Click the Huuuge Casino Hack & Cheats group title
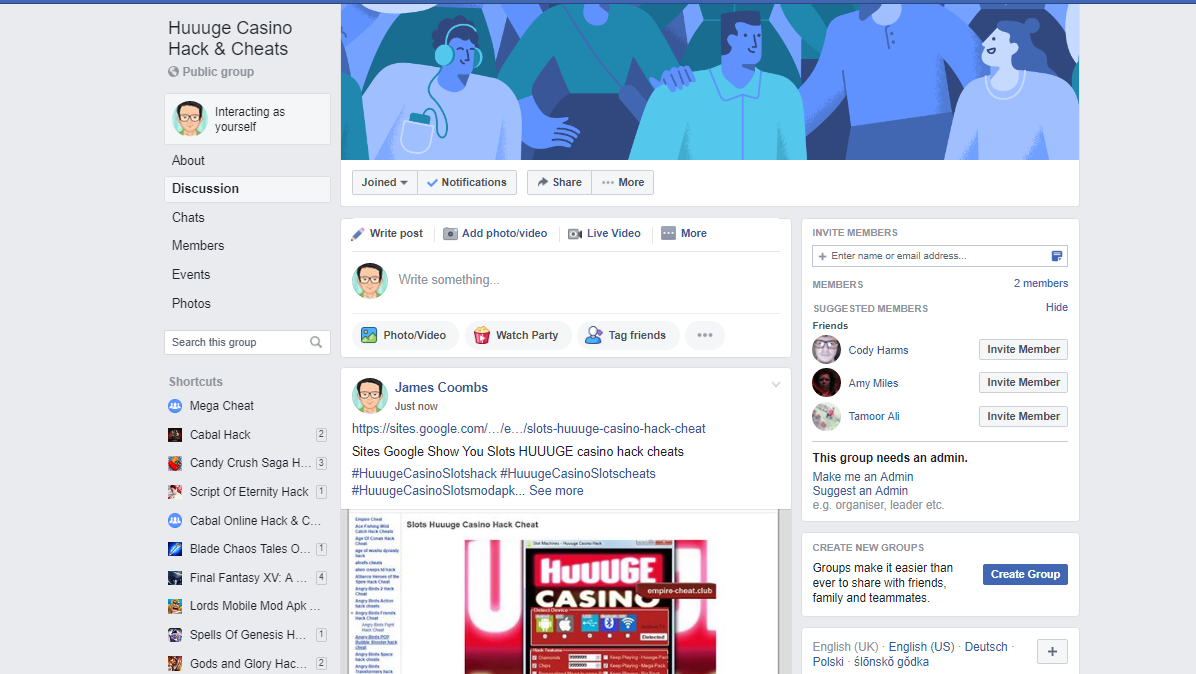 [230, 38]
